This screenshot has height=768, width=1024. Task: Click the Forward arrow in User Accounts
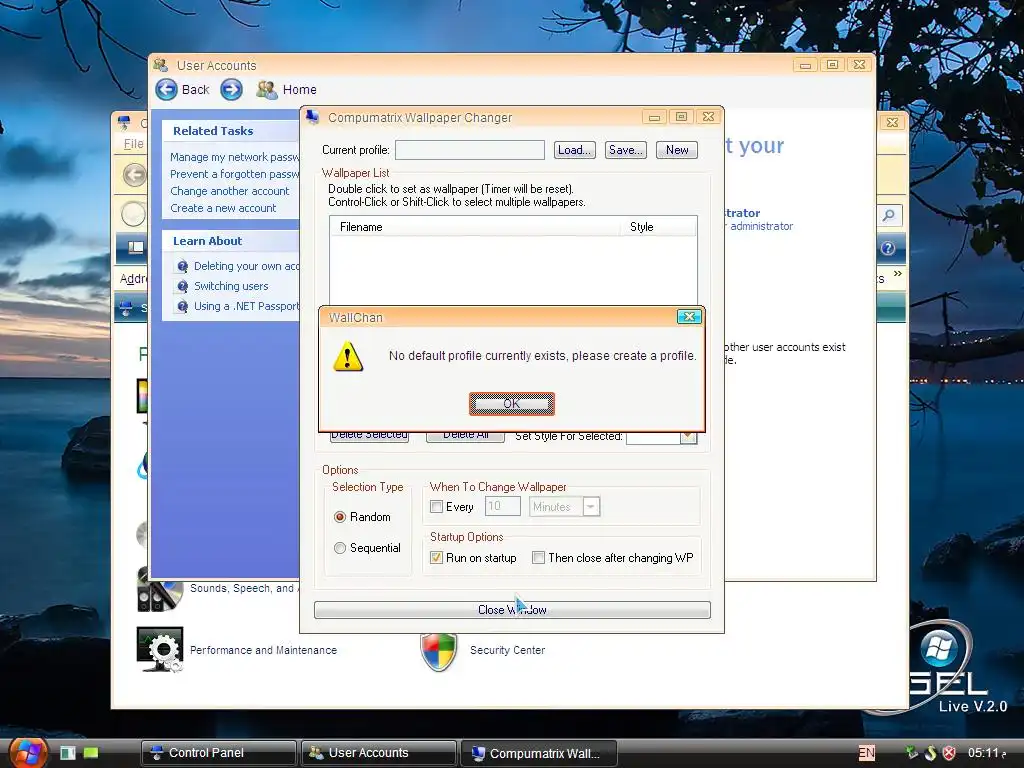click(x=231, y=89)
